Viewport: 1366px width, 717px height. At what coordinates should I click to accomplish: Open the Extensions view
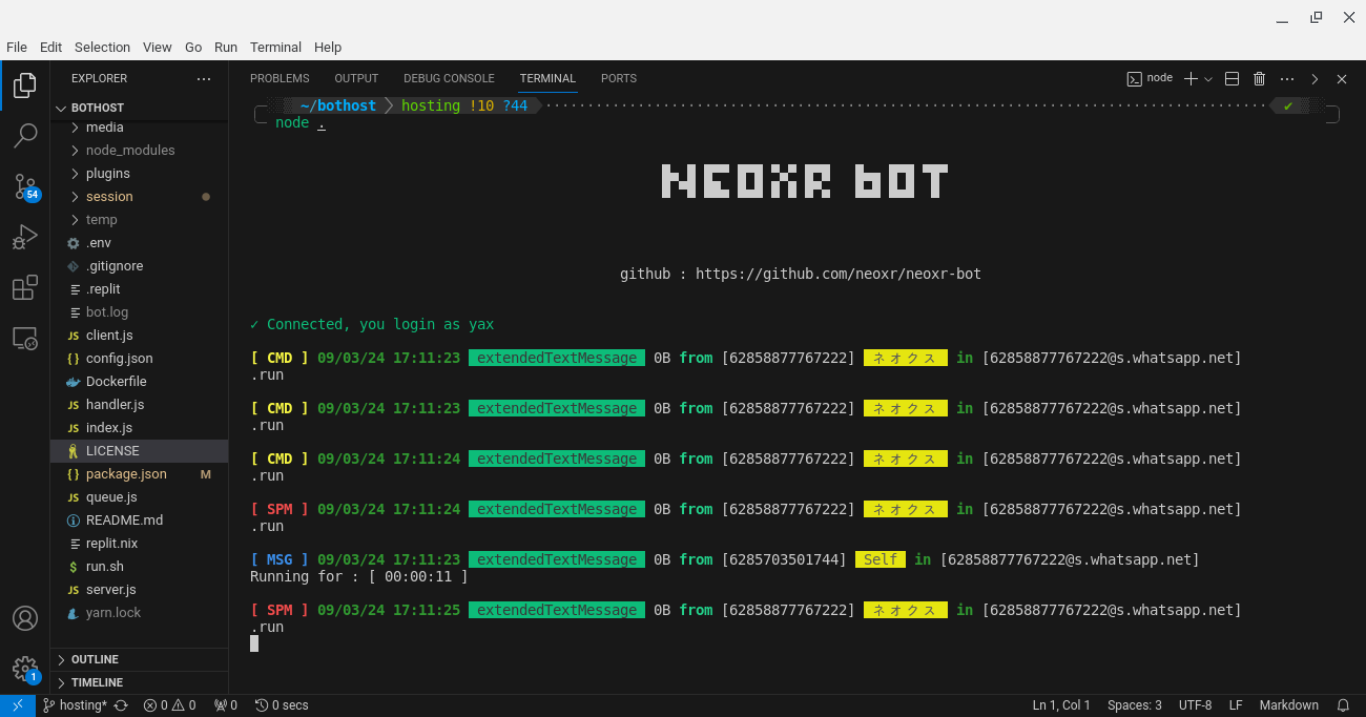25,288
